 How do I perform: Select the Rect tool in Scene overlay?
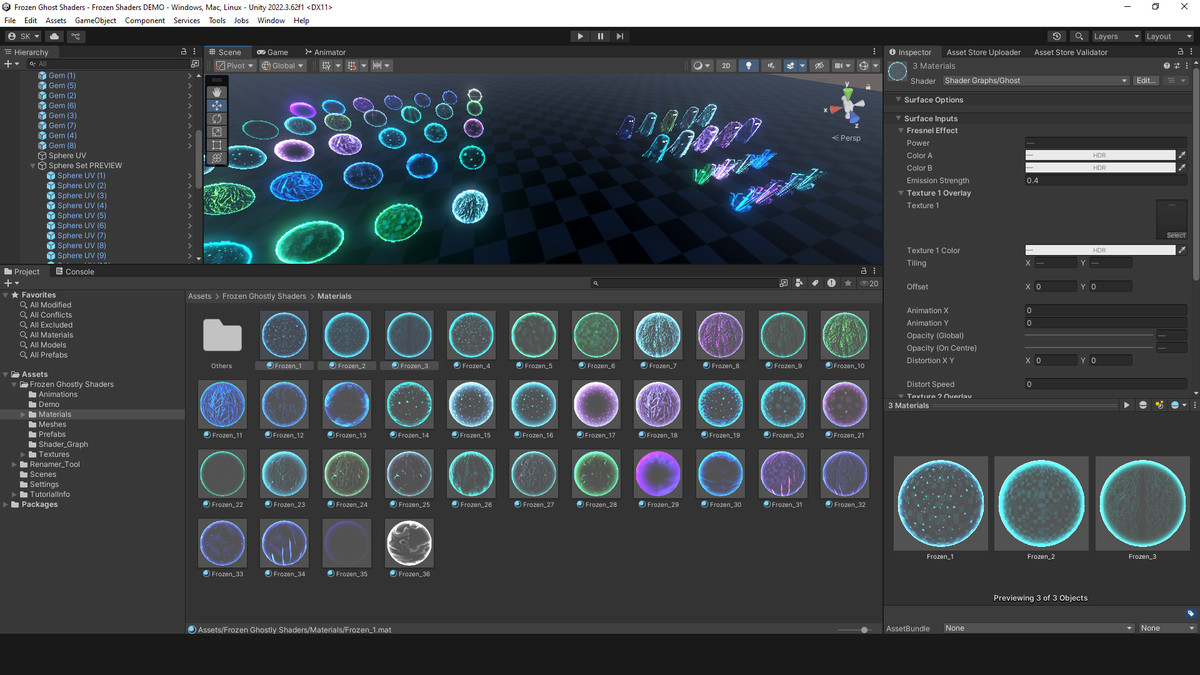tap(217, 145)
